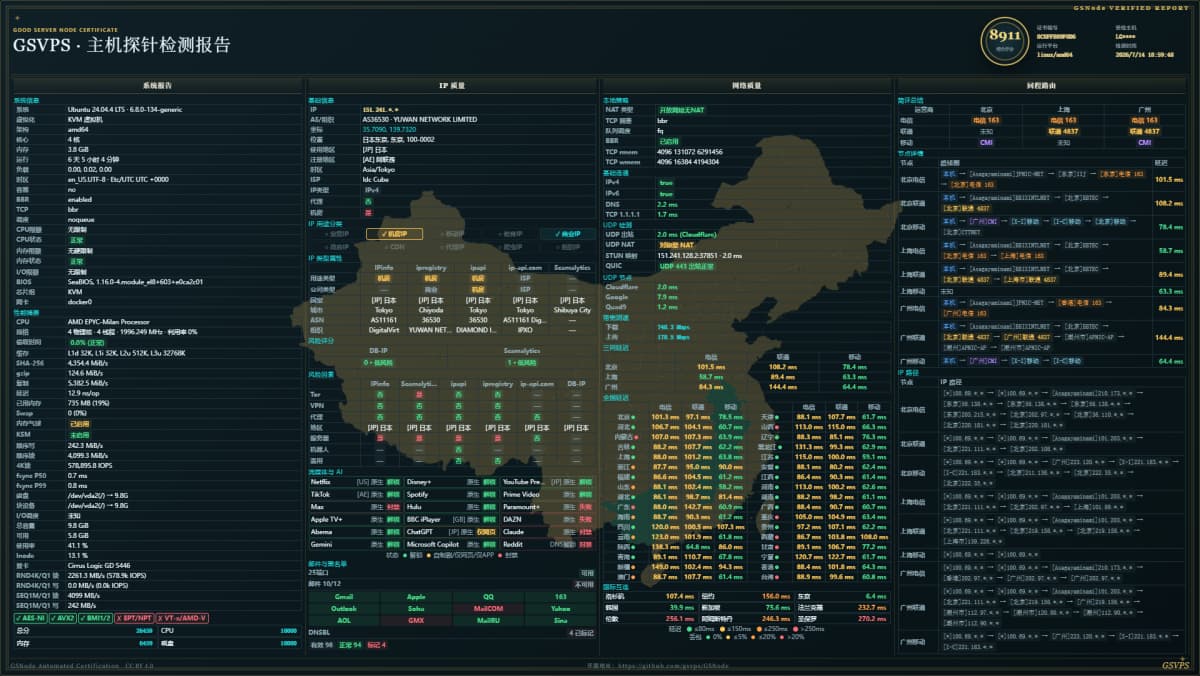Click the Netflix streaming unlock row
The image size is (1200, 676).
coord(356,482)
